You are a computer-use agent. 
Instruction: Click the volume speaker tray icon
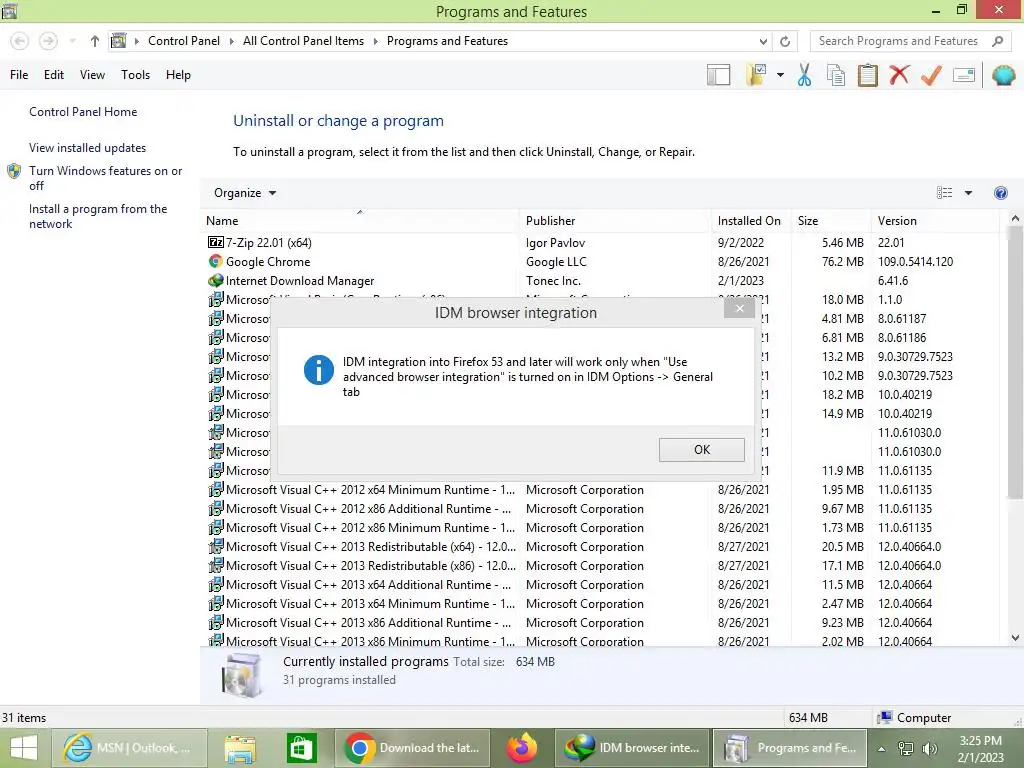930,749
